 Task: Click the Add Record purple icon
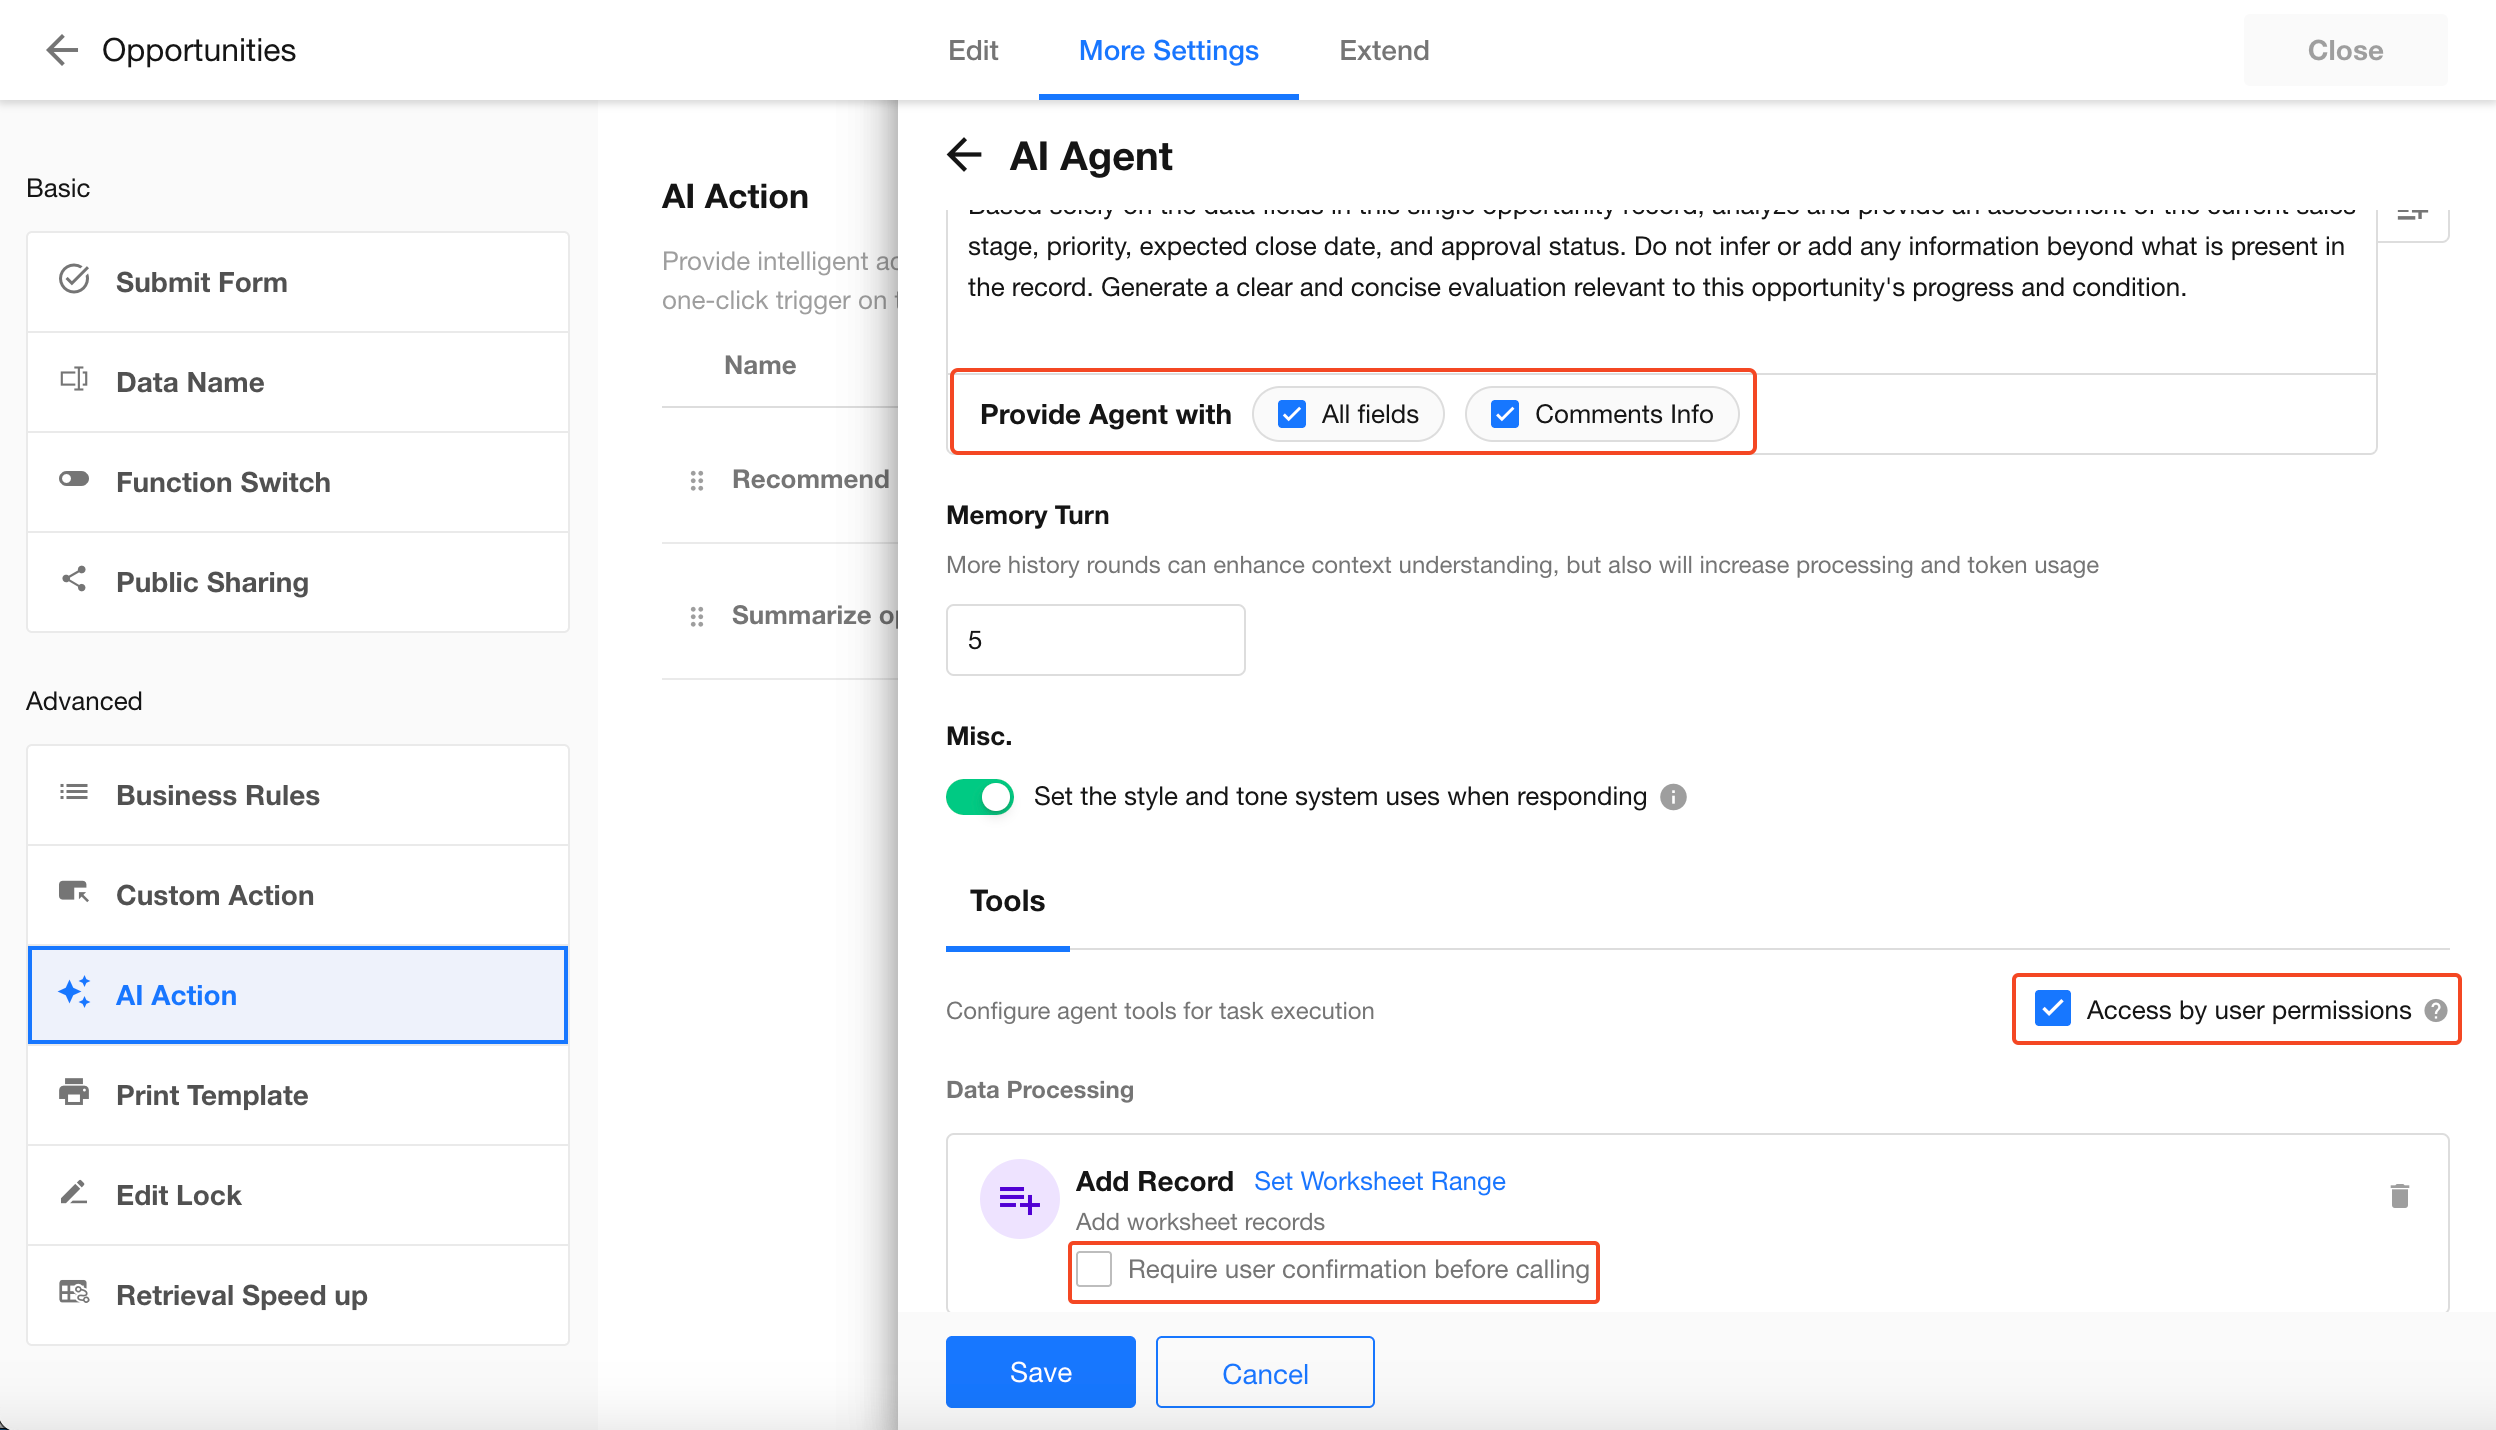[1019, 1199]
